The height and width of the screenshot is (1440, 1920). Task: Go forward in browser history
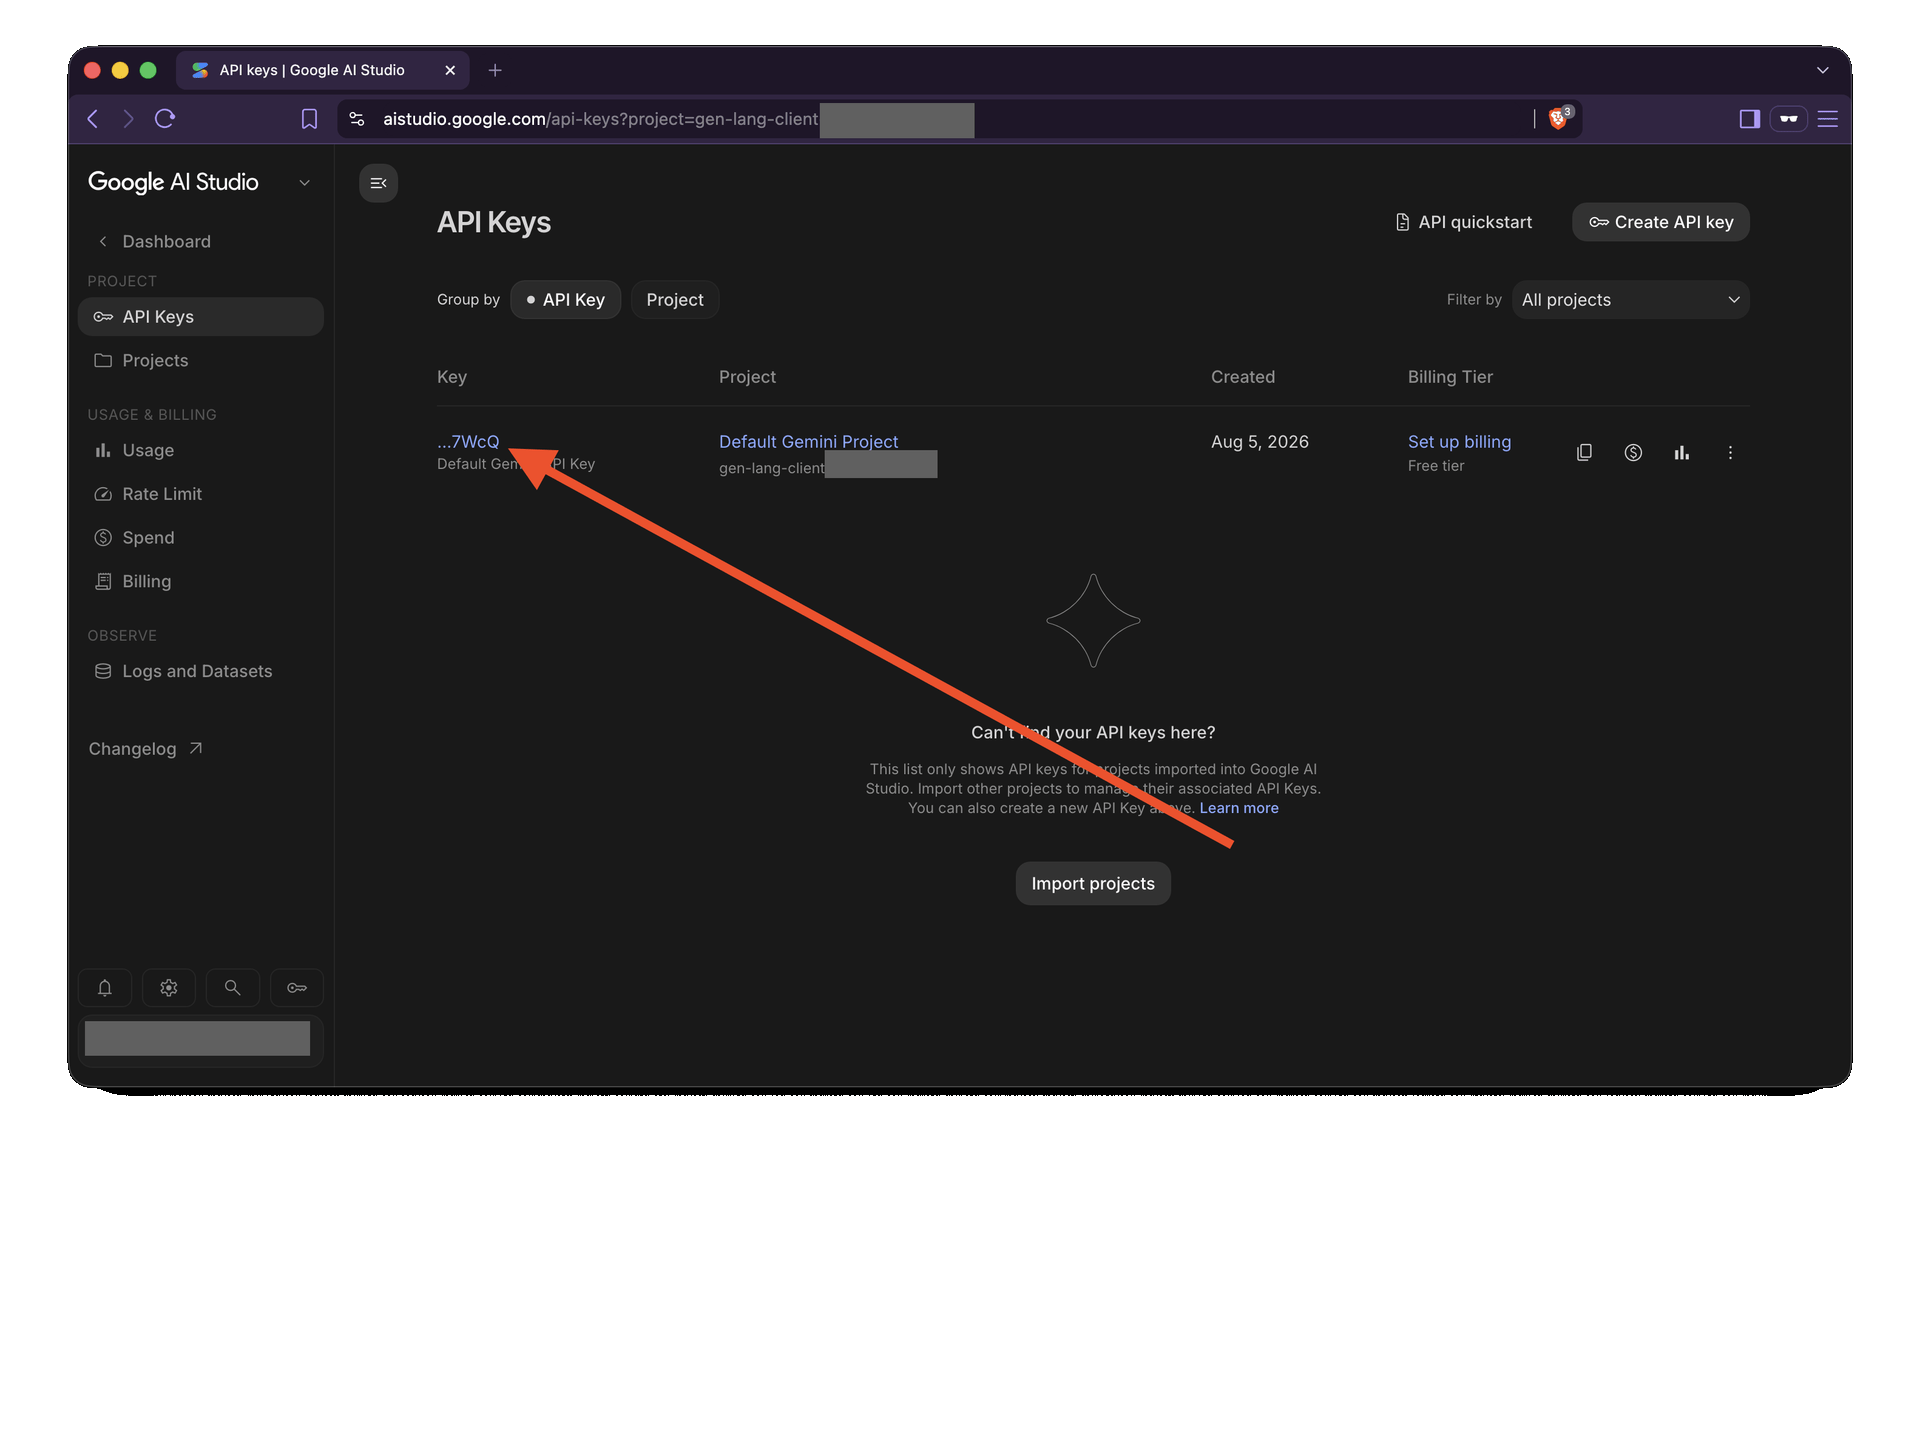pyautogui.click(x=128, y=119)
